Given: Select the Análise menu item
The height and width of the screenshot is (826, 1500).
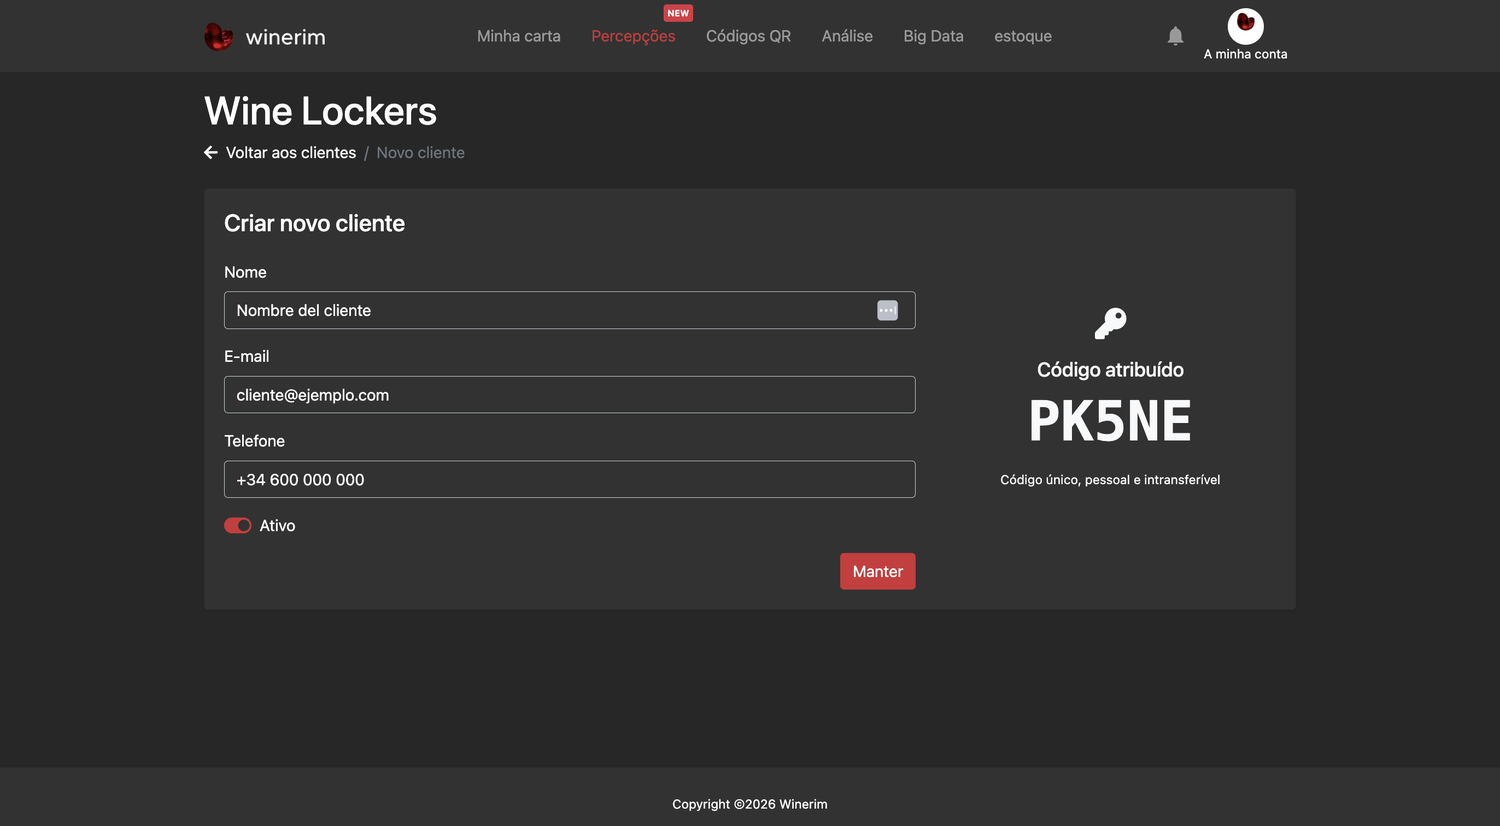Looking at the screenshot, I should (847, 36).
